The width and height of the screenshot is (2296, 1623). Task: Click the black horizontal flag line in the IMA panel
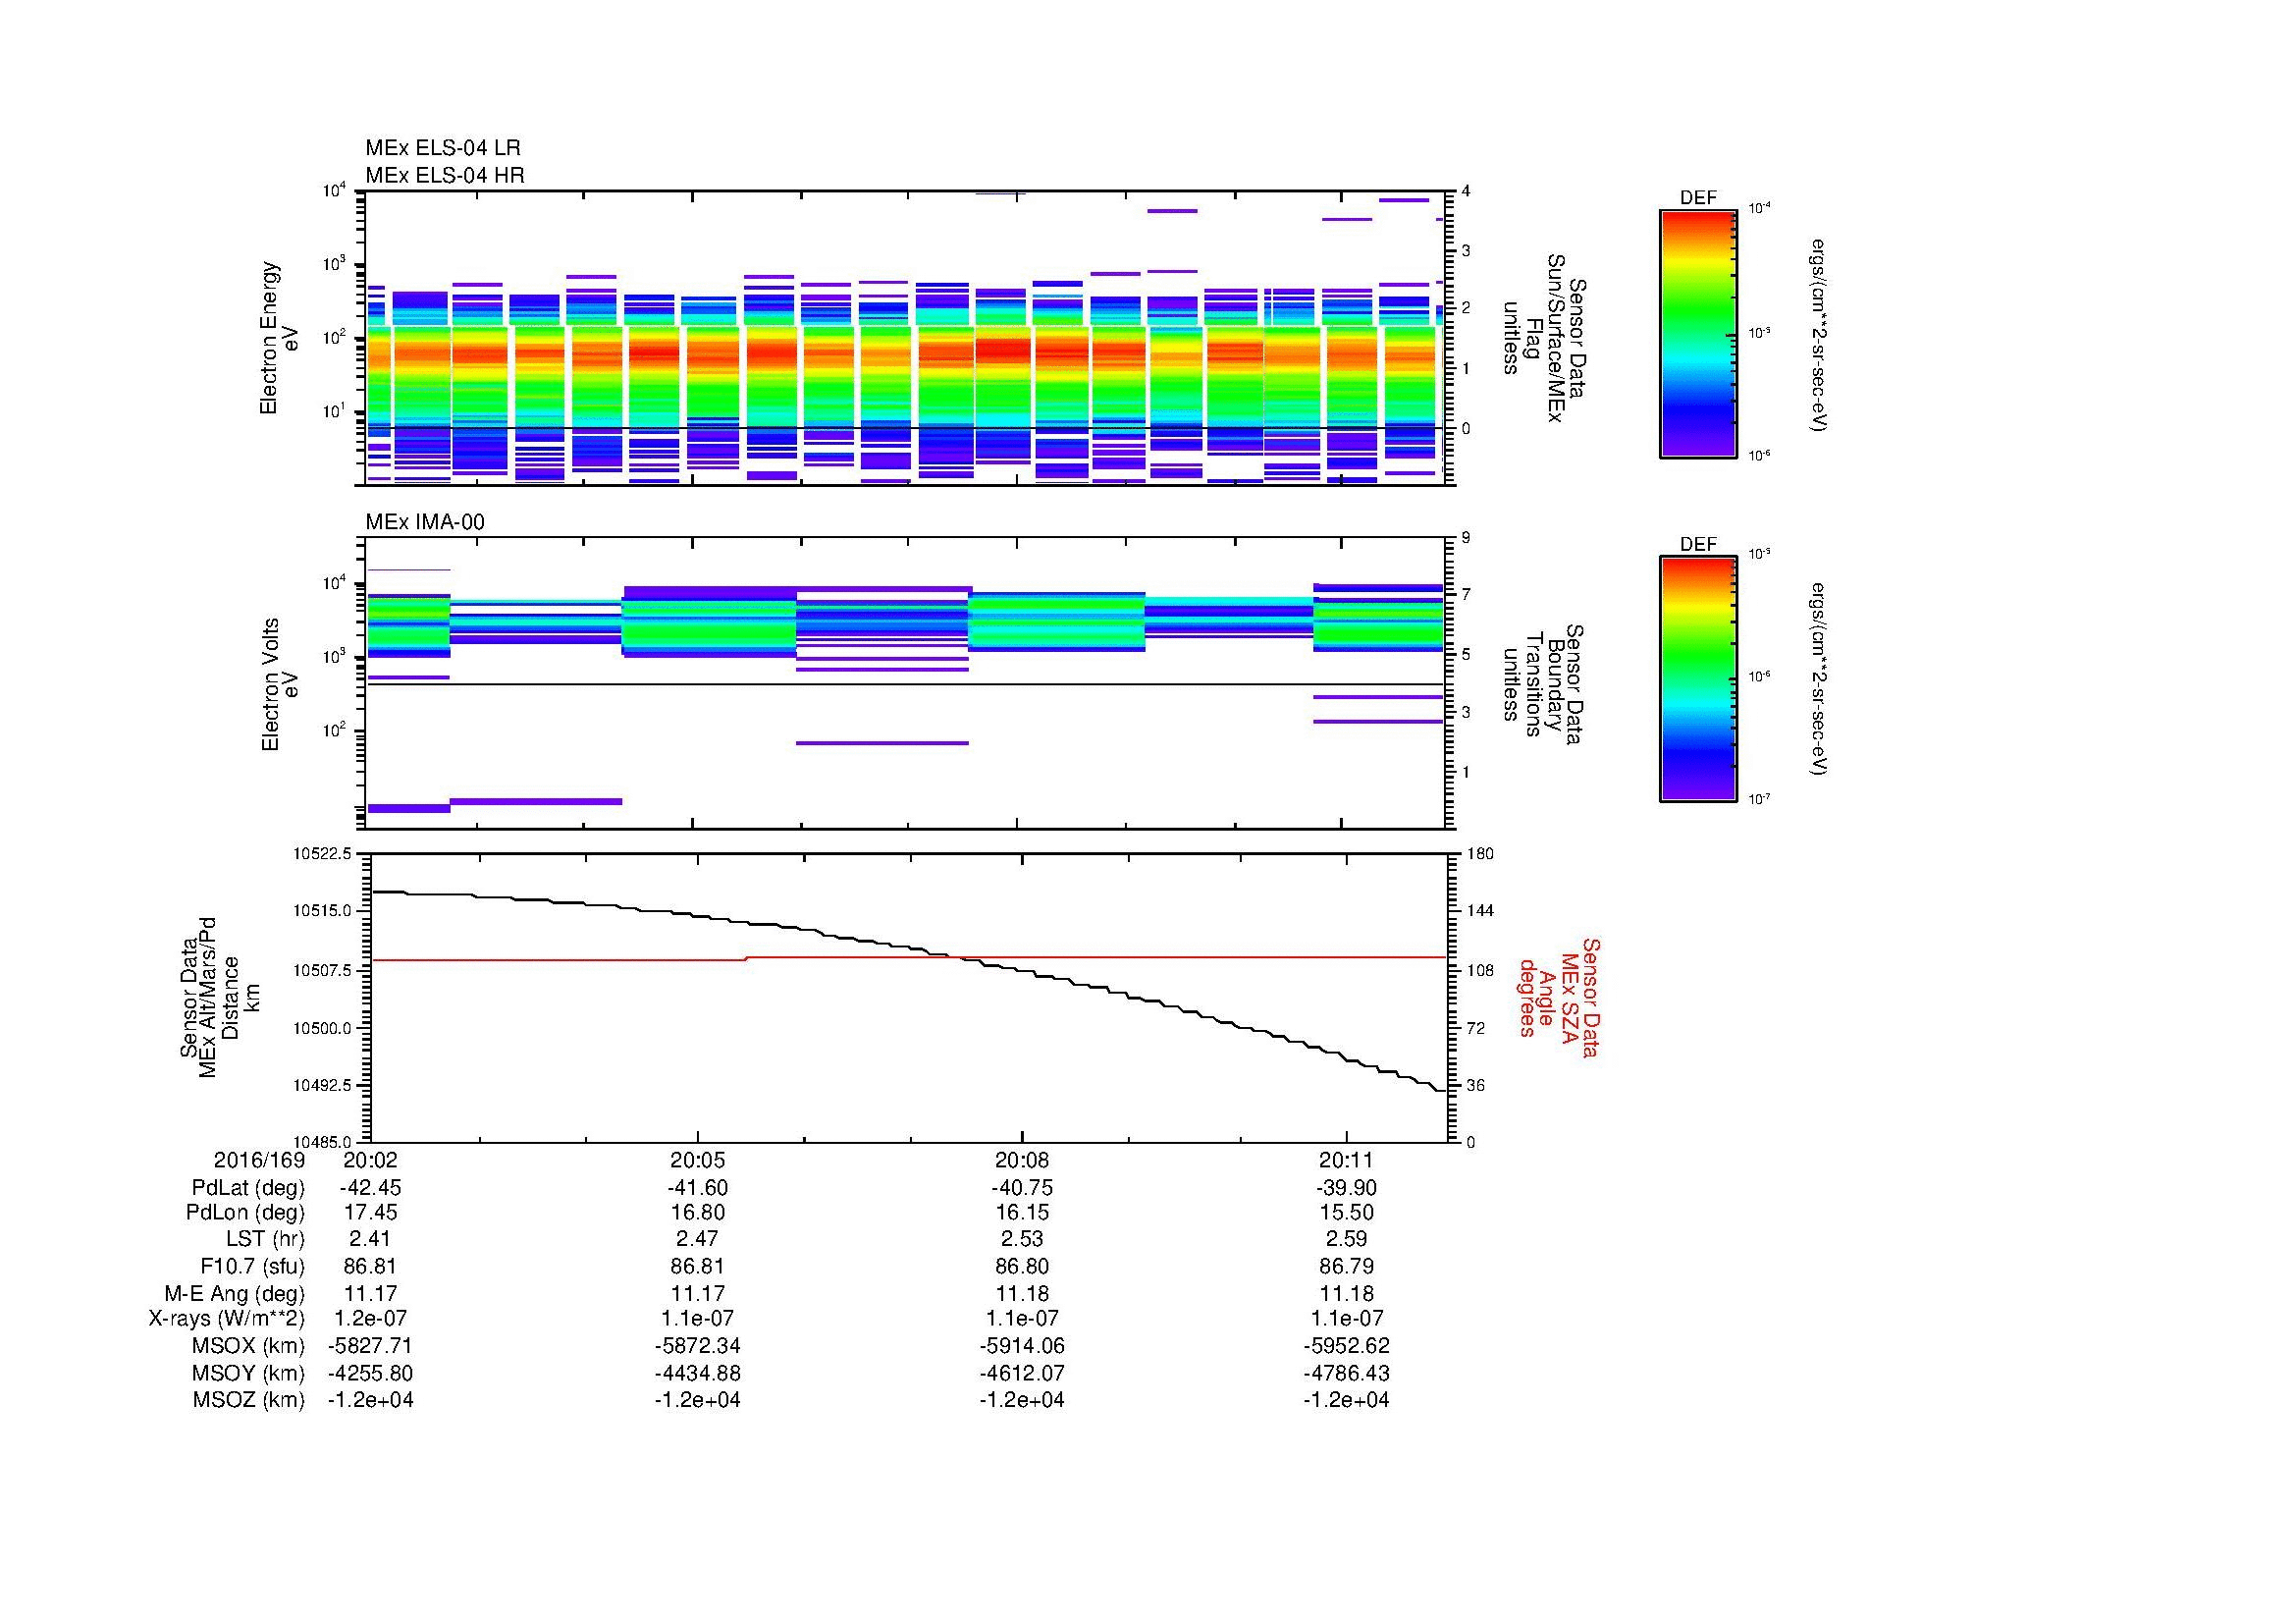tap(905, 685)
